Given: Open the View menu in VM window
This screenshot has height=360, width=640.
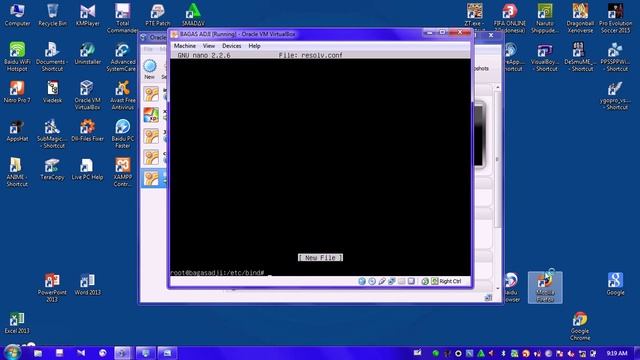Looking at the screenshot, I should [209, 46].
